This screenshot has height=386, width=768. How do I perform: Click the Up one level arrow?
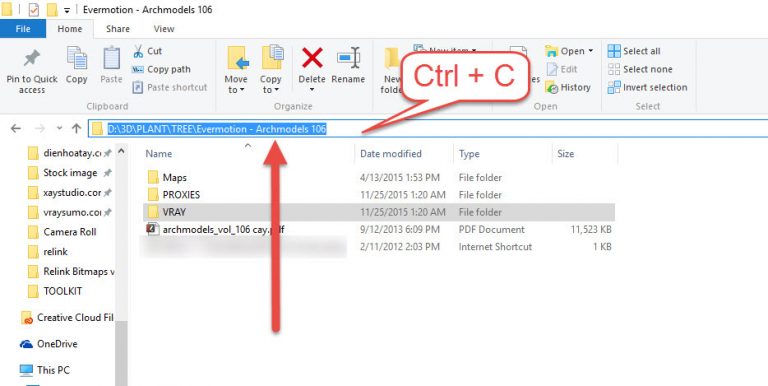coord(76,129)
